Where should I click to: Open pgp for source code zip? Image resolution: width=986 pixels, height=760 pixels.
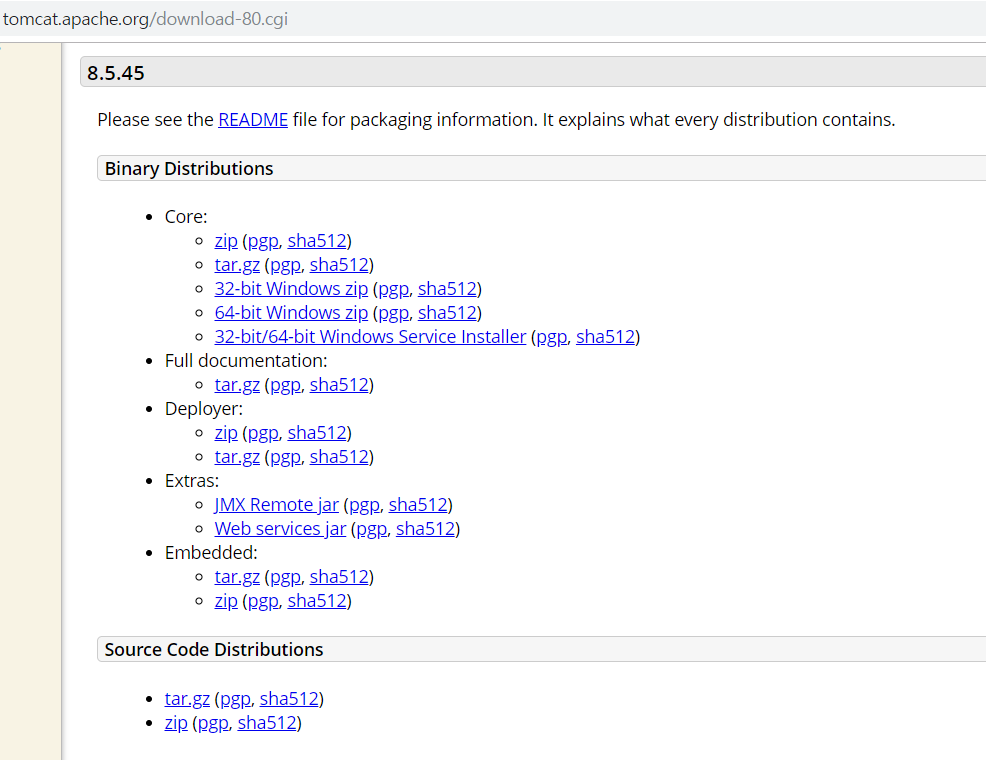pyautogui.click(x=213, y=723)
